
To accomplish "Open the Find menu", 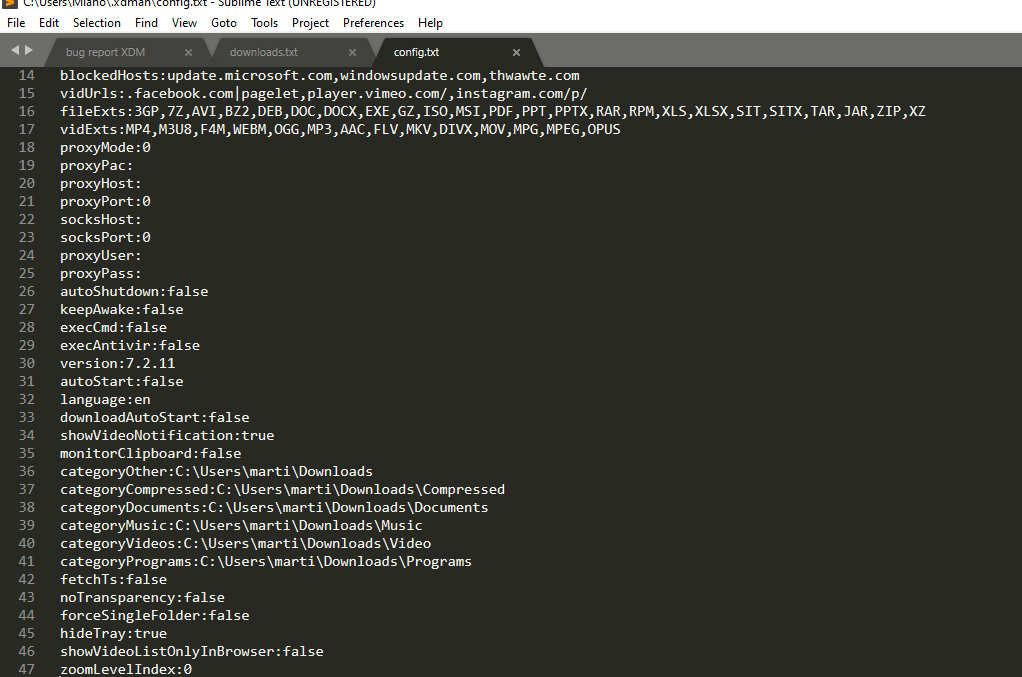I will coord(146,22).
